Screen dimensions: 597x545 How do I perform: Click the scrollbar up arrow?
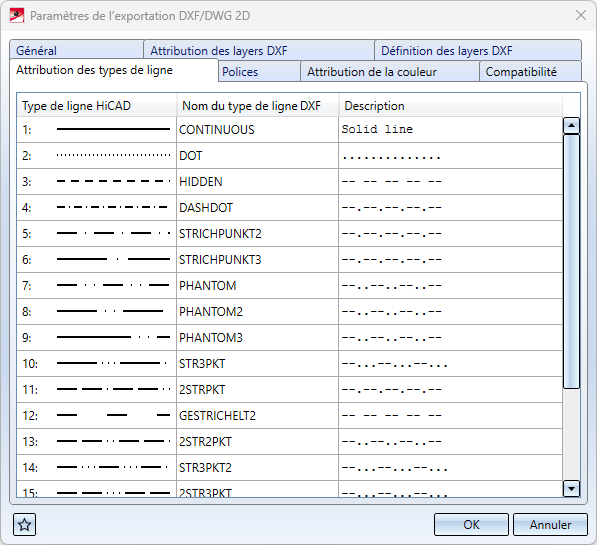point(571,125)
